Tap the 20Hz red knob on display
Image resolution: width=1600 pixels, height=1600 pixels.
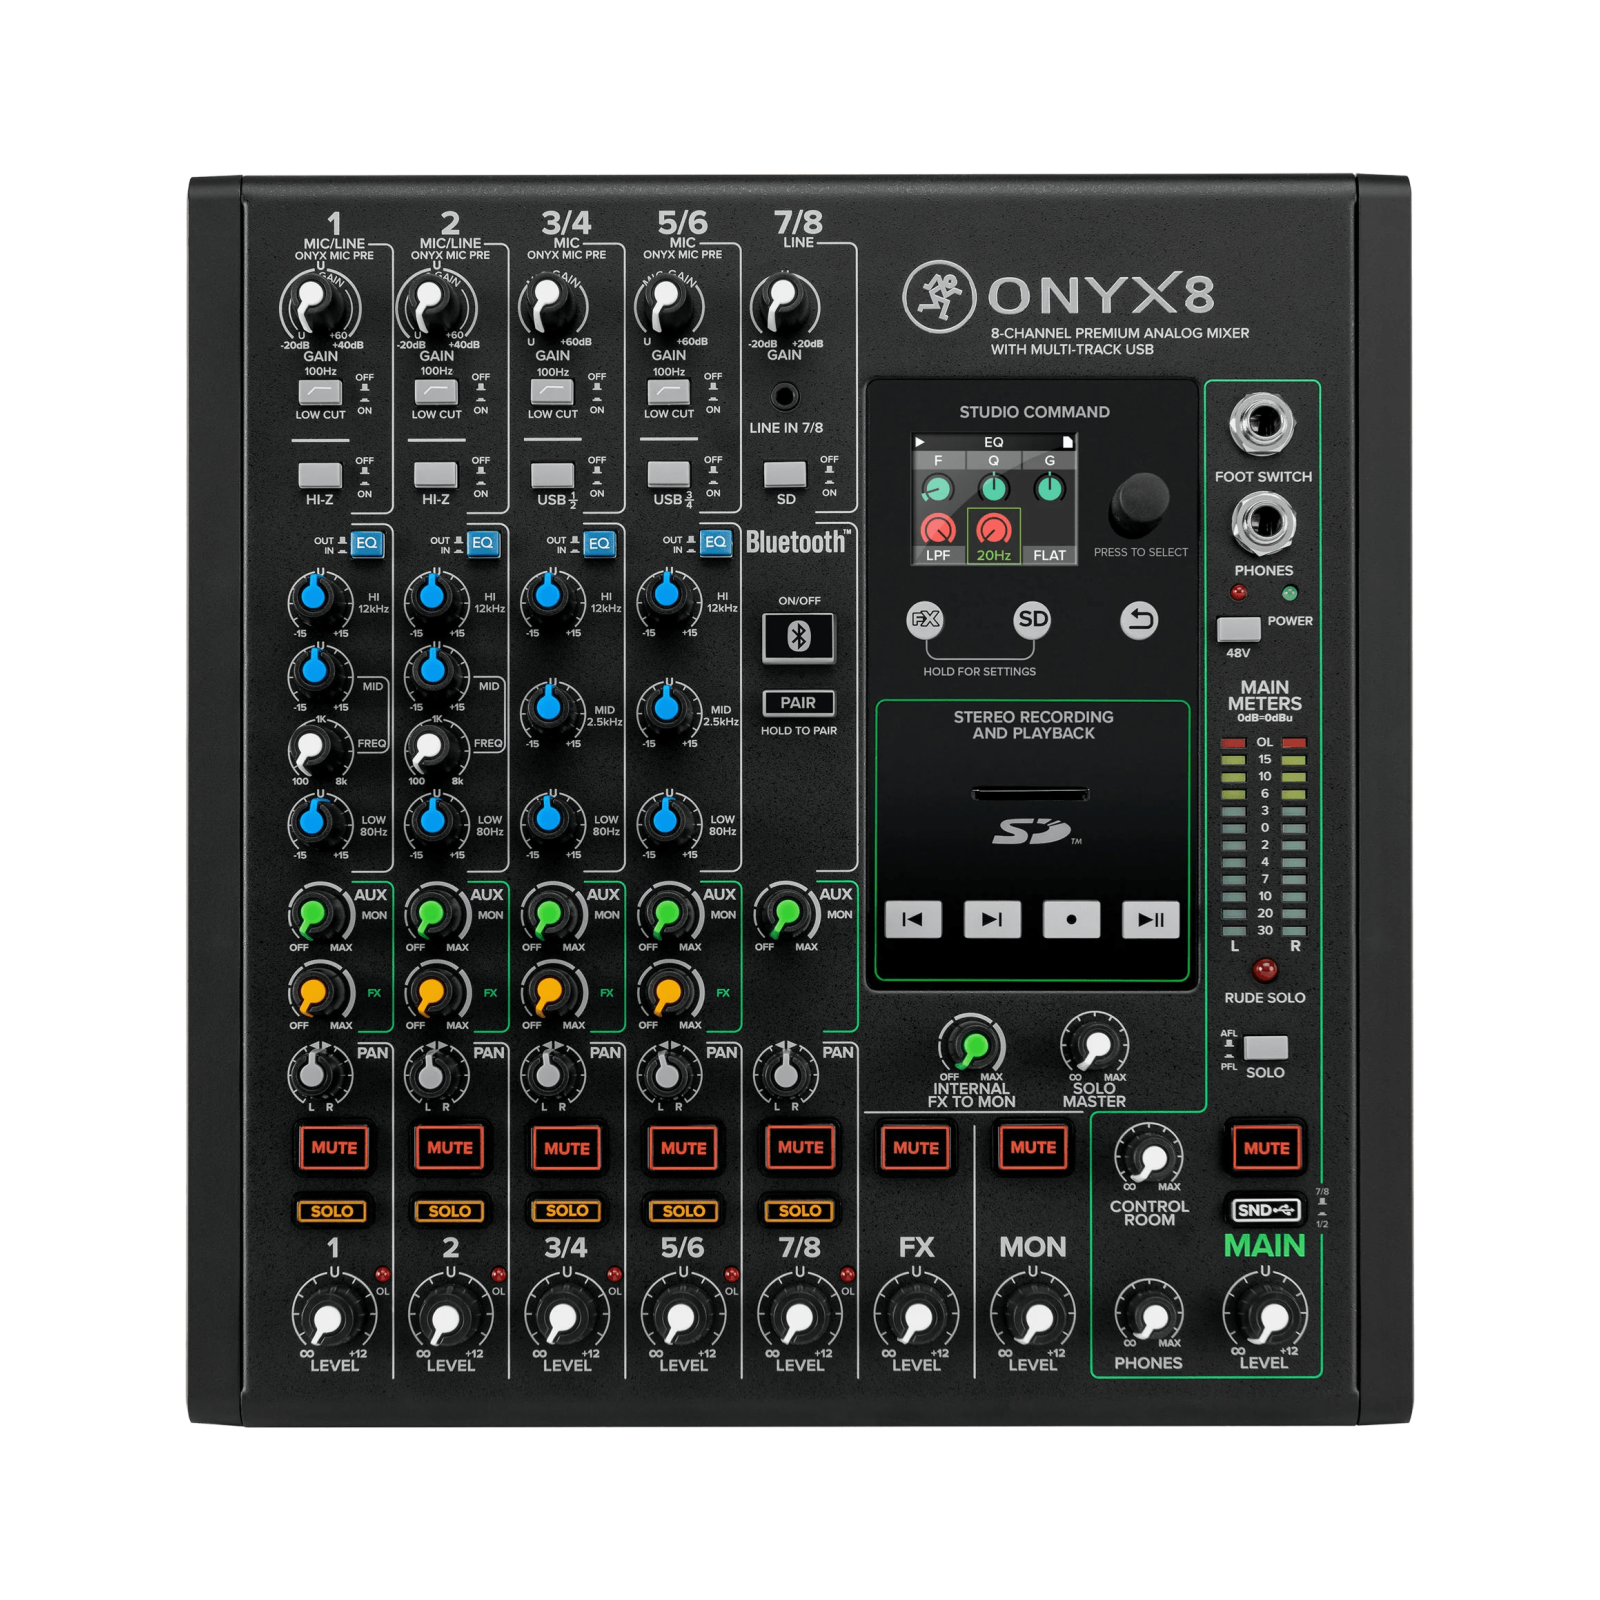[993, 529]
